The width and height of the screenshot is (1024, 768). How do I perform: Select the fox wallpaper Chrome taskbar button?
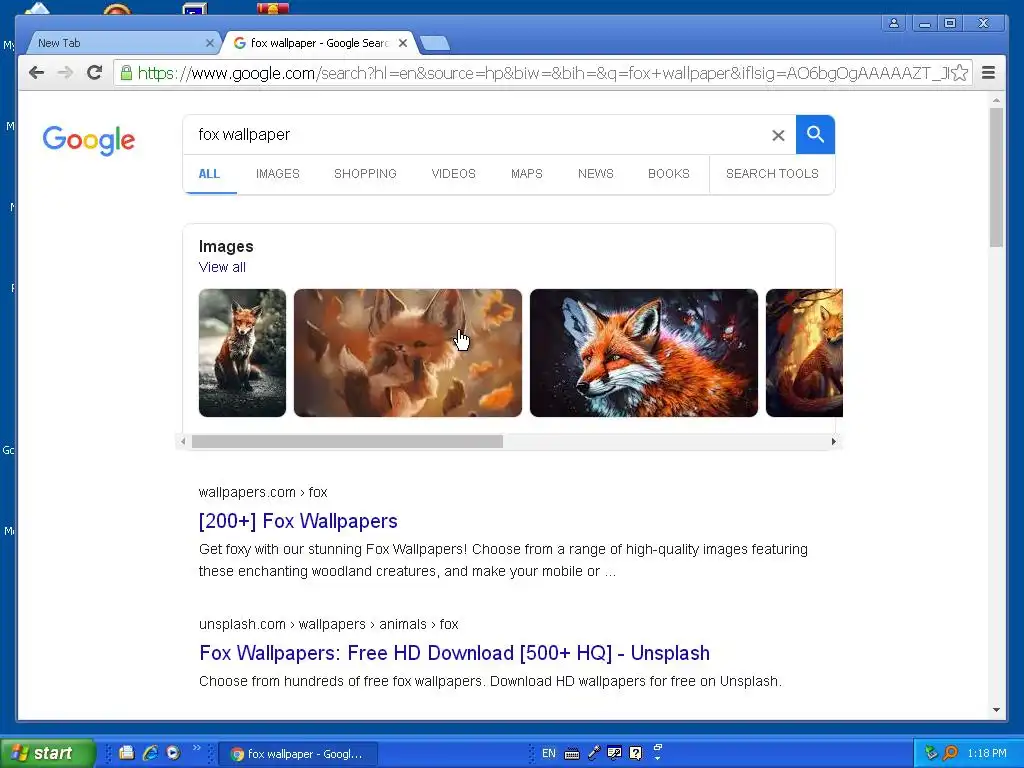point(298,754)
